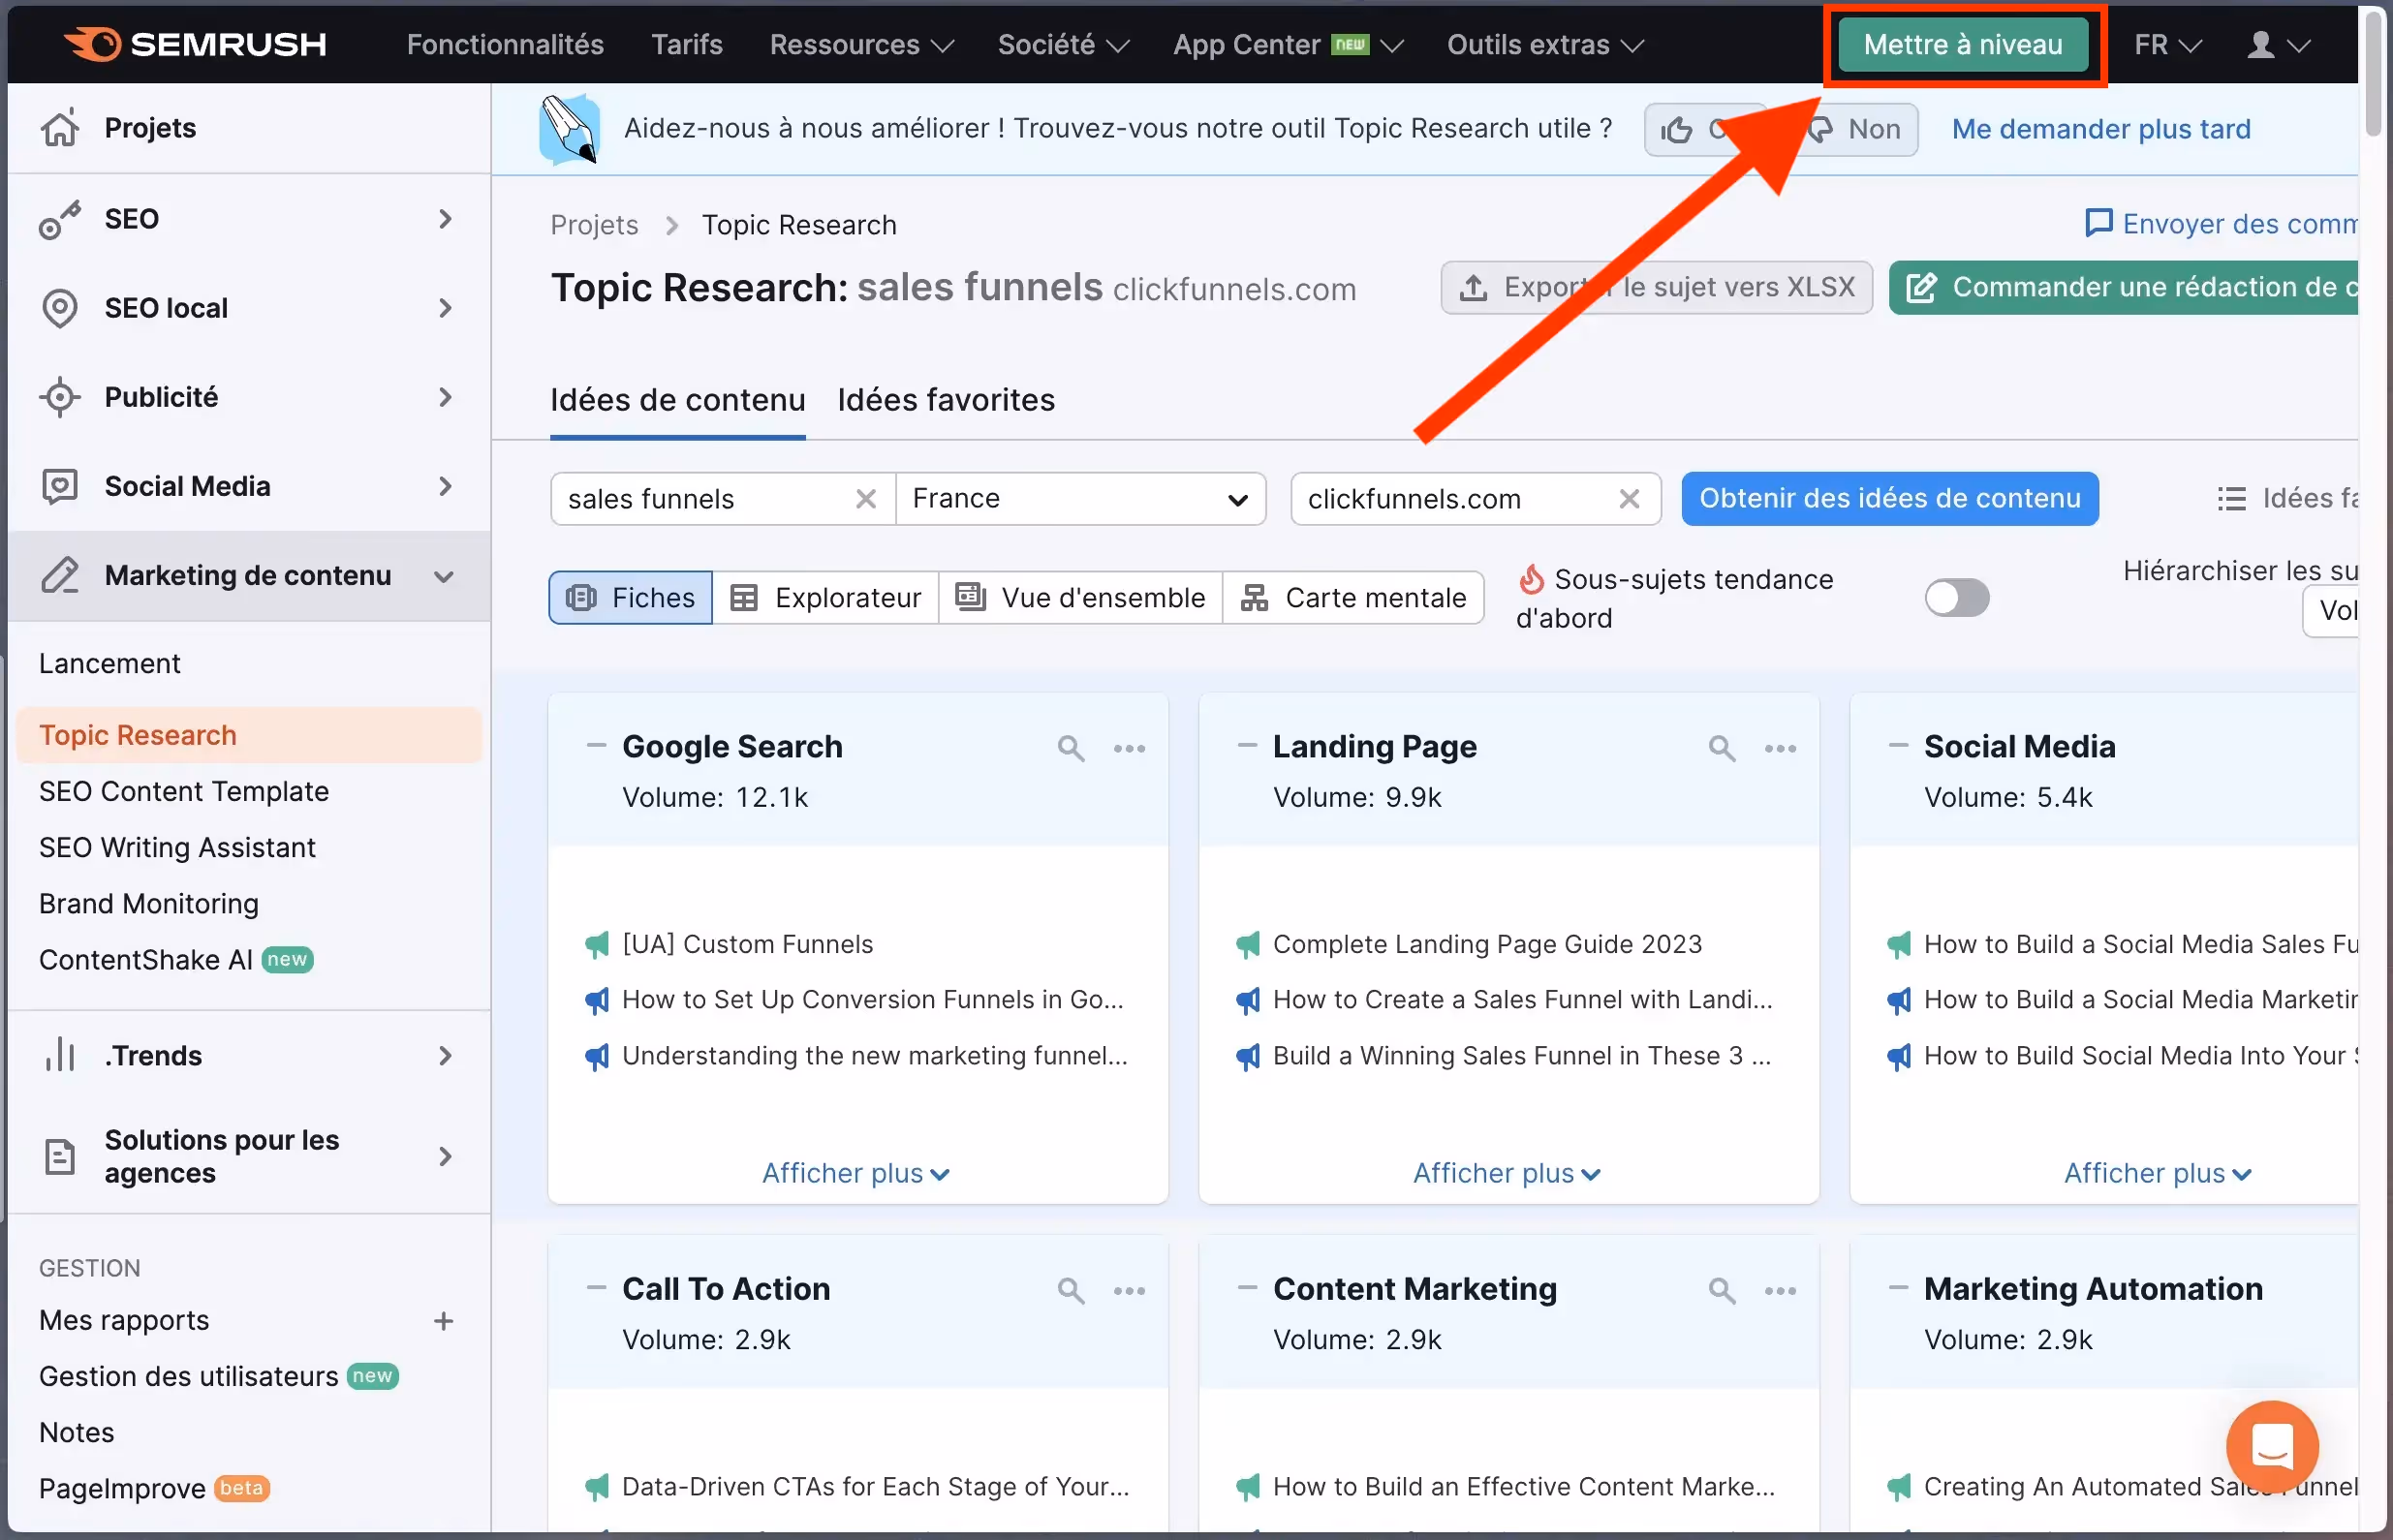
Task: Click the Marketing de contenu pencil icon
Action: click(59, 575)
